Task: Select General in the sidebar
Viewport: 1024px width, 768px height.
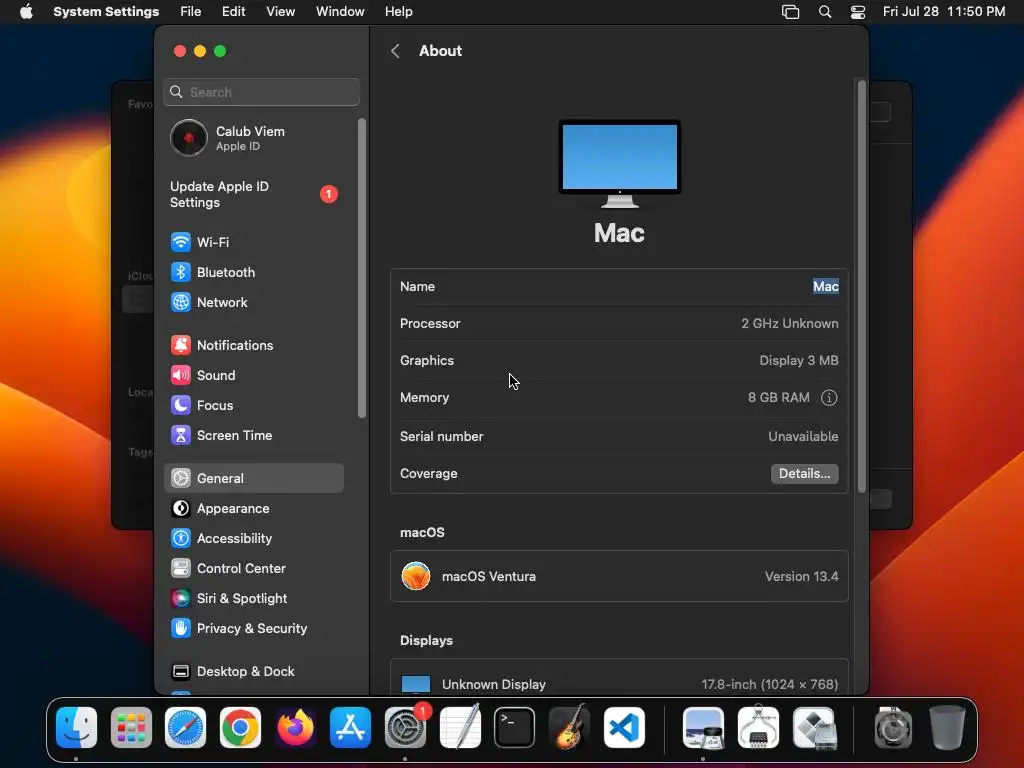Action: [x=253, y=478]
